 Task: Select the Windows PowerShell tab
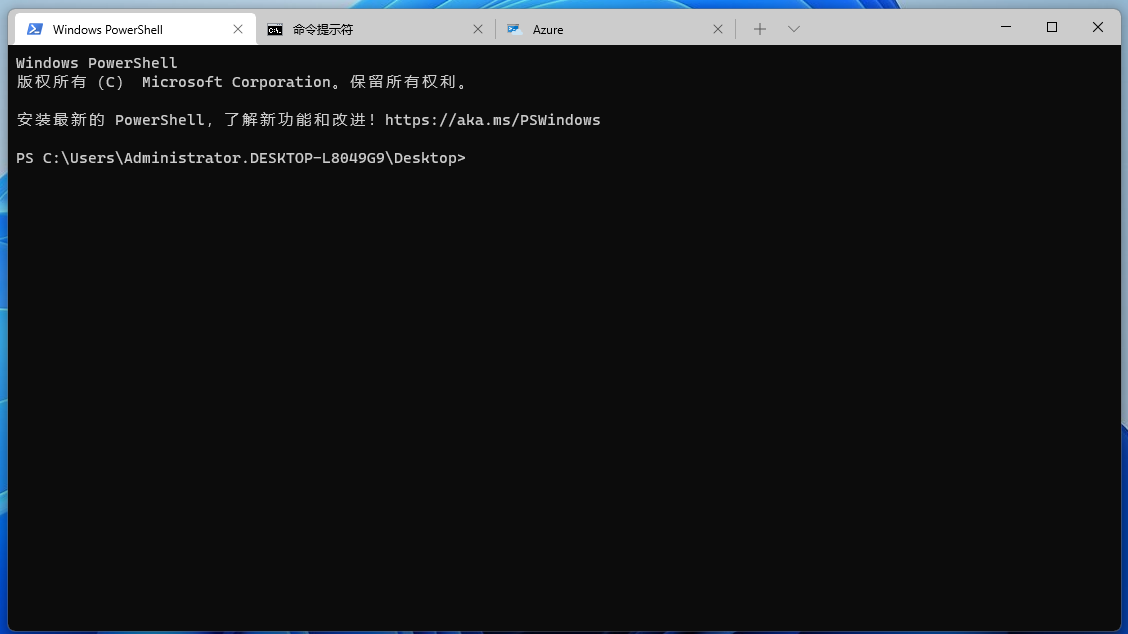[x=135, y=29]
